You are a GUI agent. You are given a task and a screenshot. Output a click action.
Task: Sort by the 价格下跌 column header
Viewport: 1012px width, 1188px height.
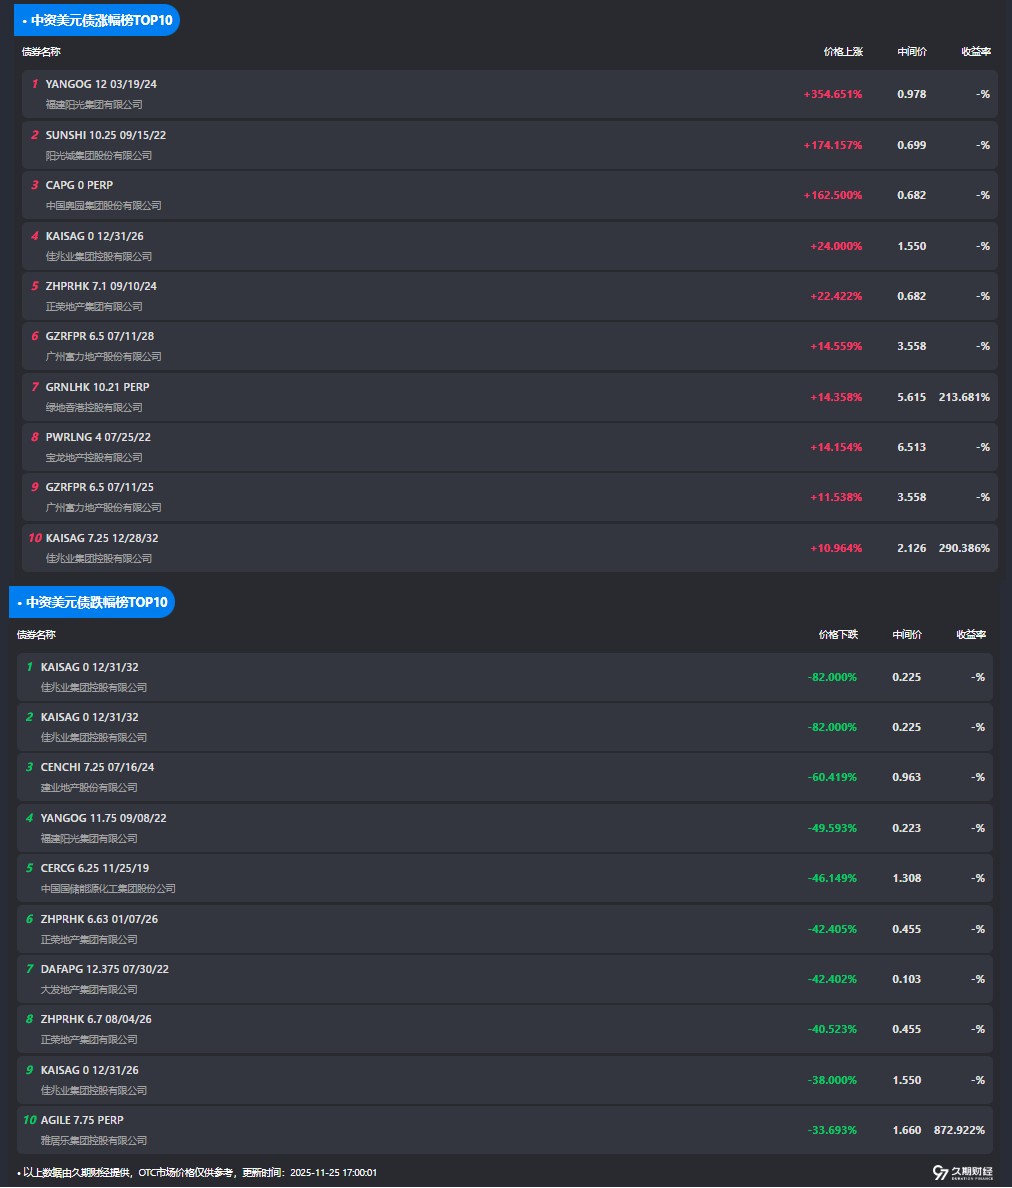click(837, 634)
